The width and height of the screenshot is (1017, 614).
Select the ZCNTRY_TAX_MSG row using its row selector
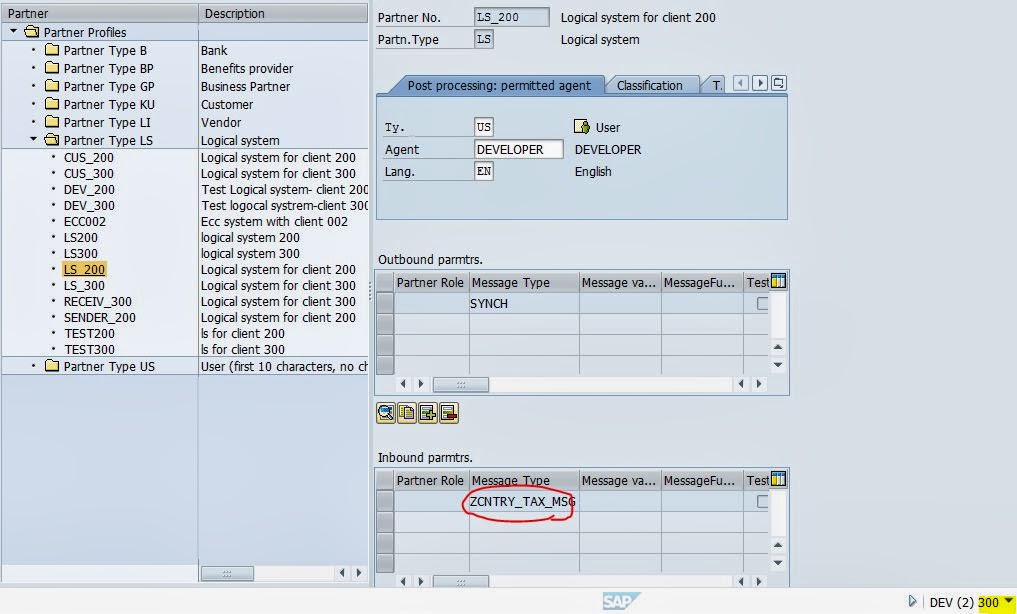tap(385, 501)
